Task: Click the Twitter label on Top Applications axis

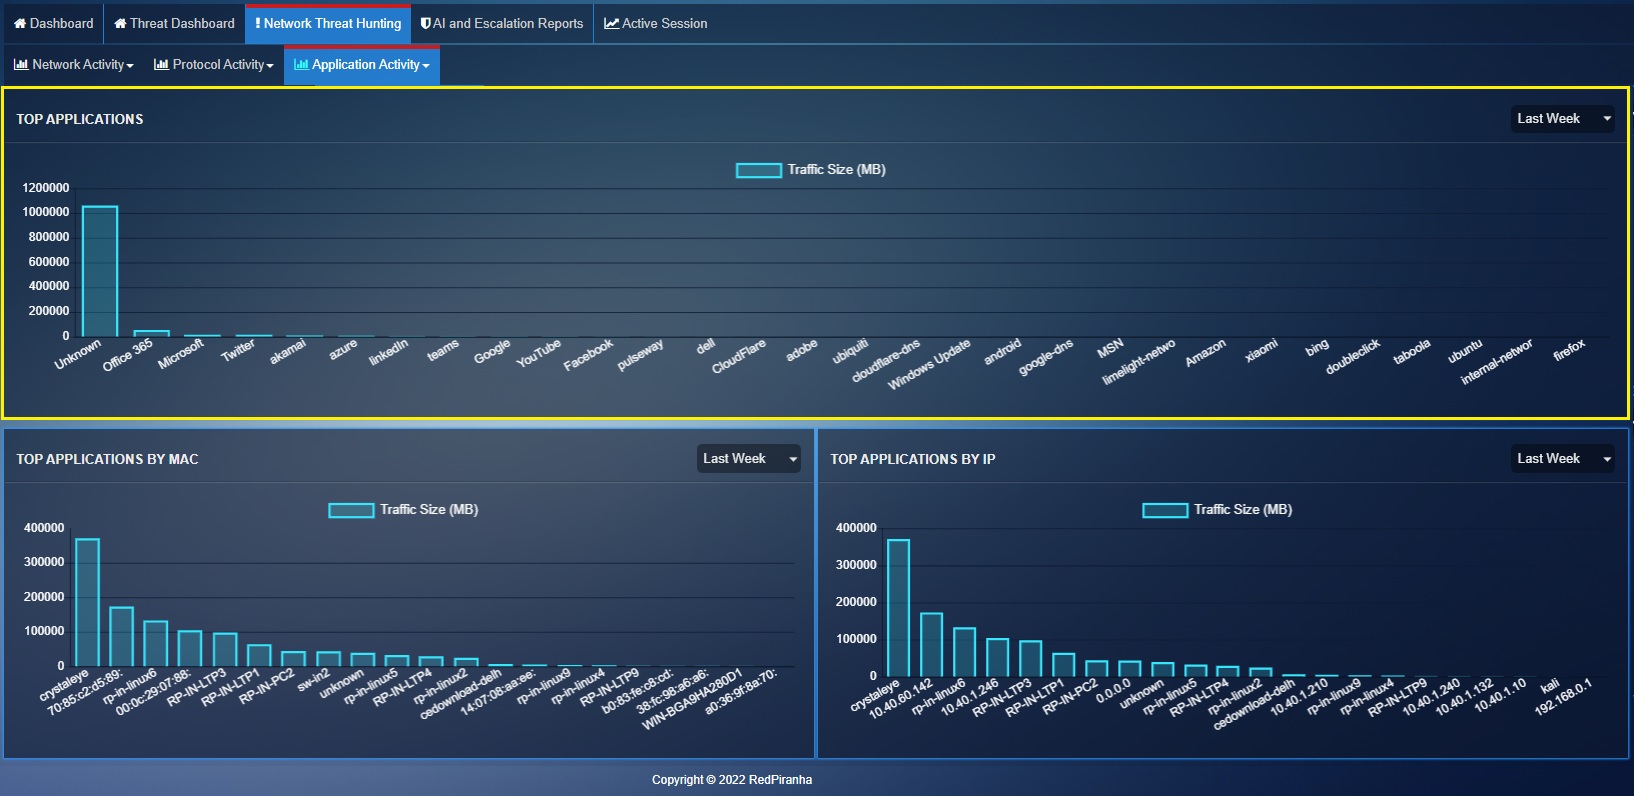Action: point(238,350)
